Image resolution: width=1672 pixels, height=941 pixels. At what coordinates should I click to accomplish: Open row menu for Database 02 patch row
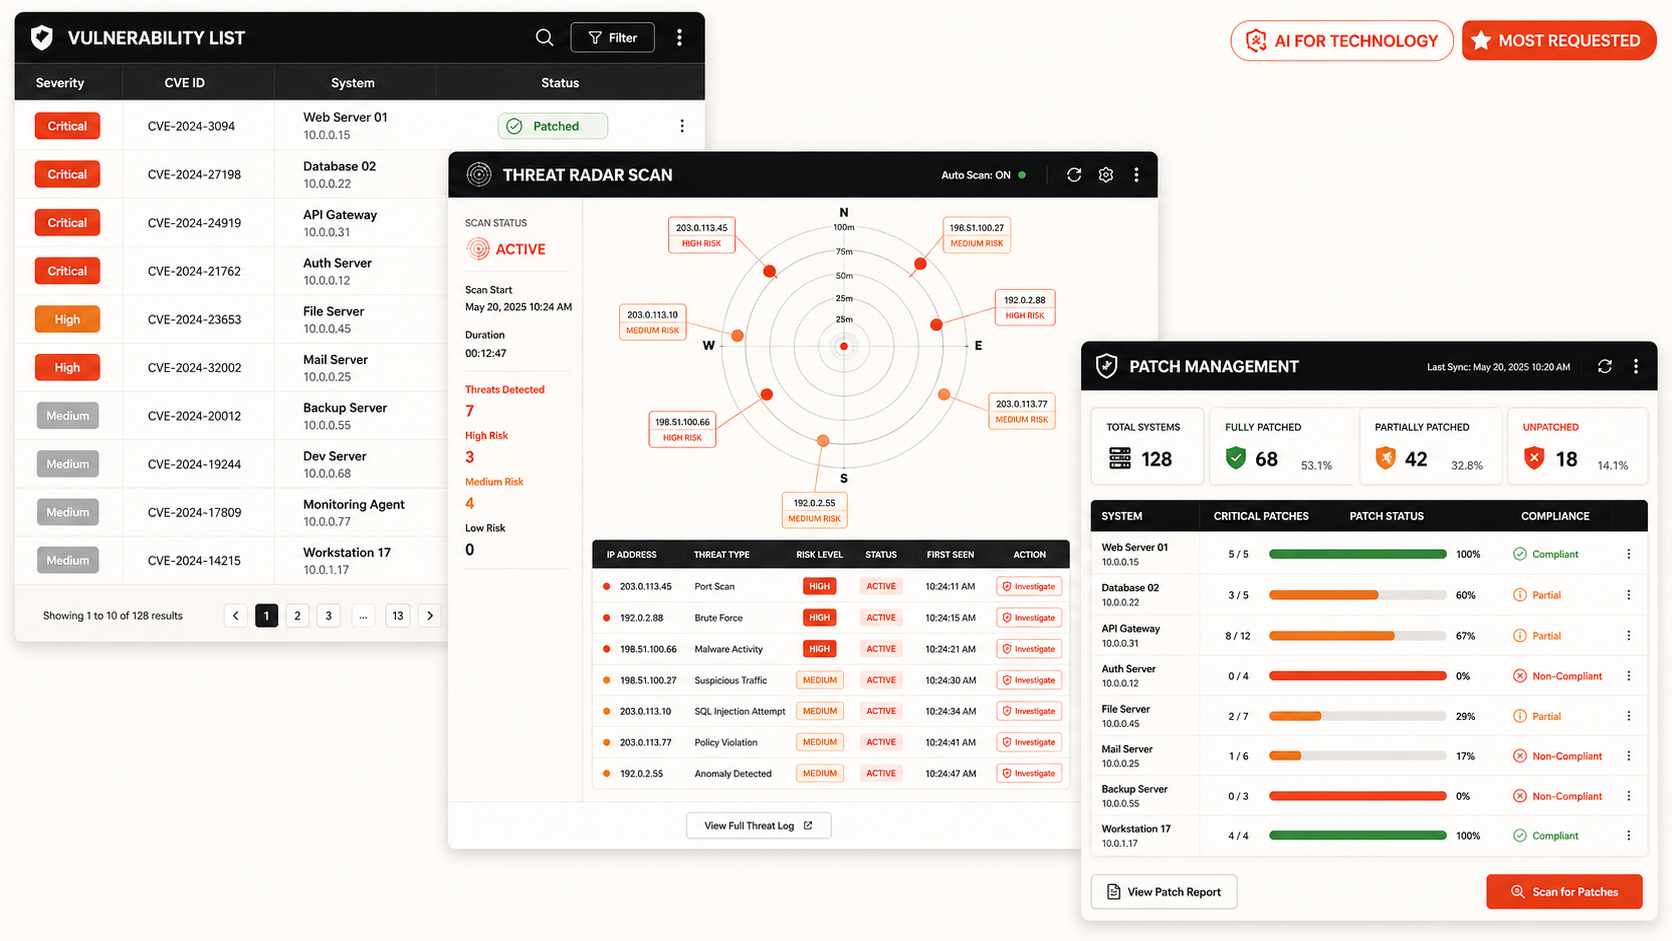coord(1628,595)
